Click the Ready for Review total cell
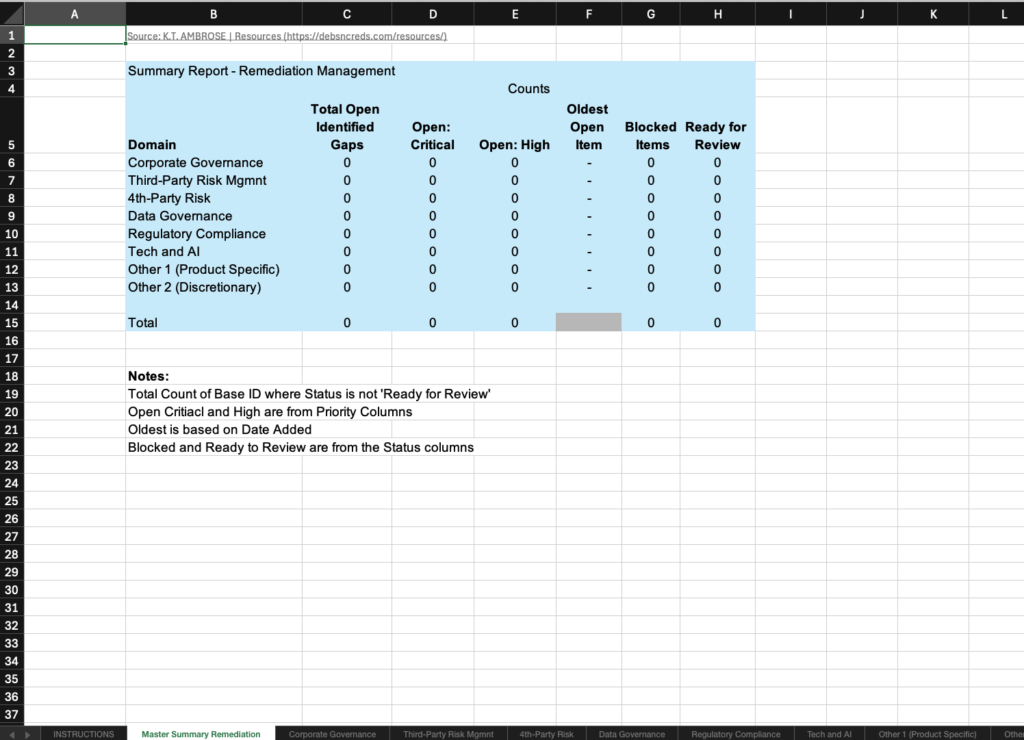 point(717,323)
